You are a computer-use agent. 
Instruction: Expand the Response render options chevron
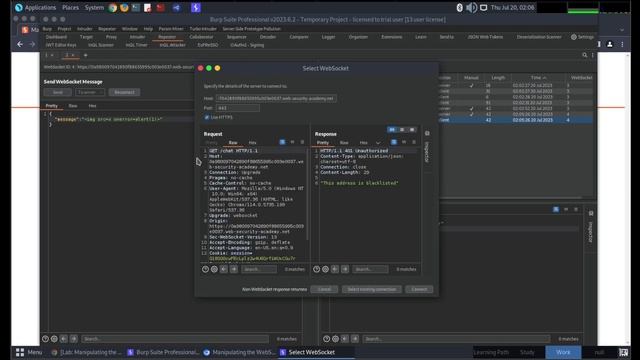[x=378, y=143]
